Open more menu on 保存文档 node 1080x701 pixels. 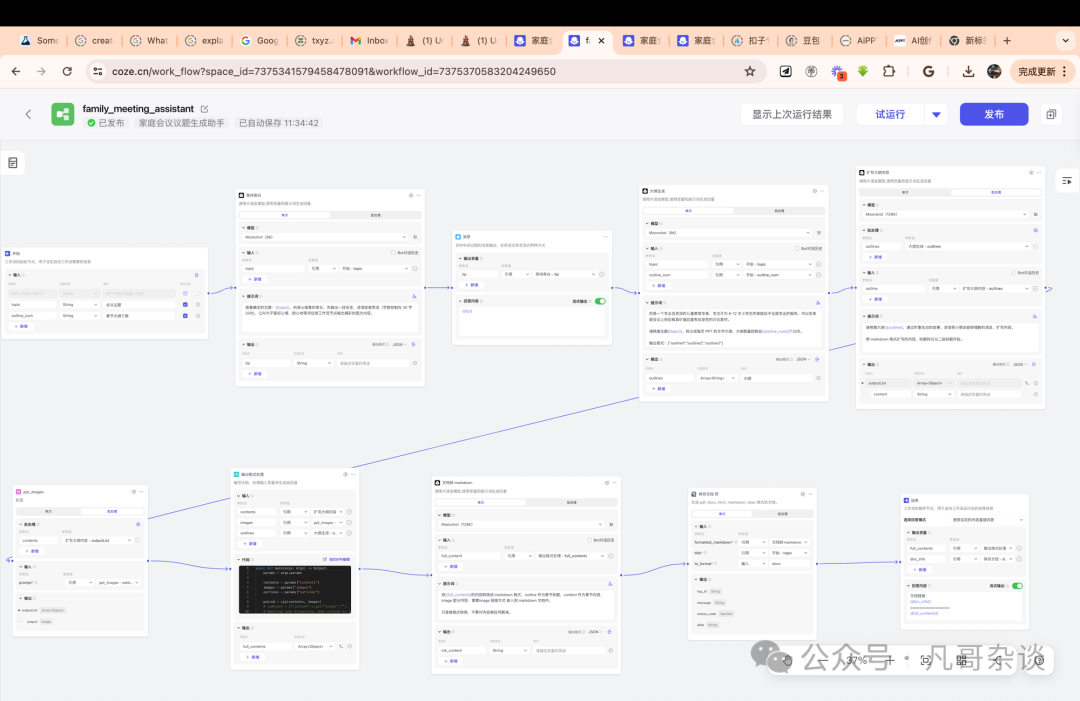(x=810, y=494)
